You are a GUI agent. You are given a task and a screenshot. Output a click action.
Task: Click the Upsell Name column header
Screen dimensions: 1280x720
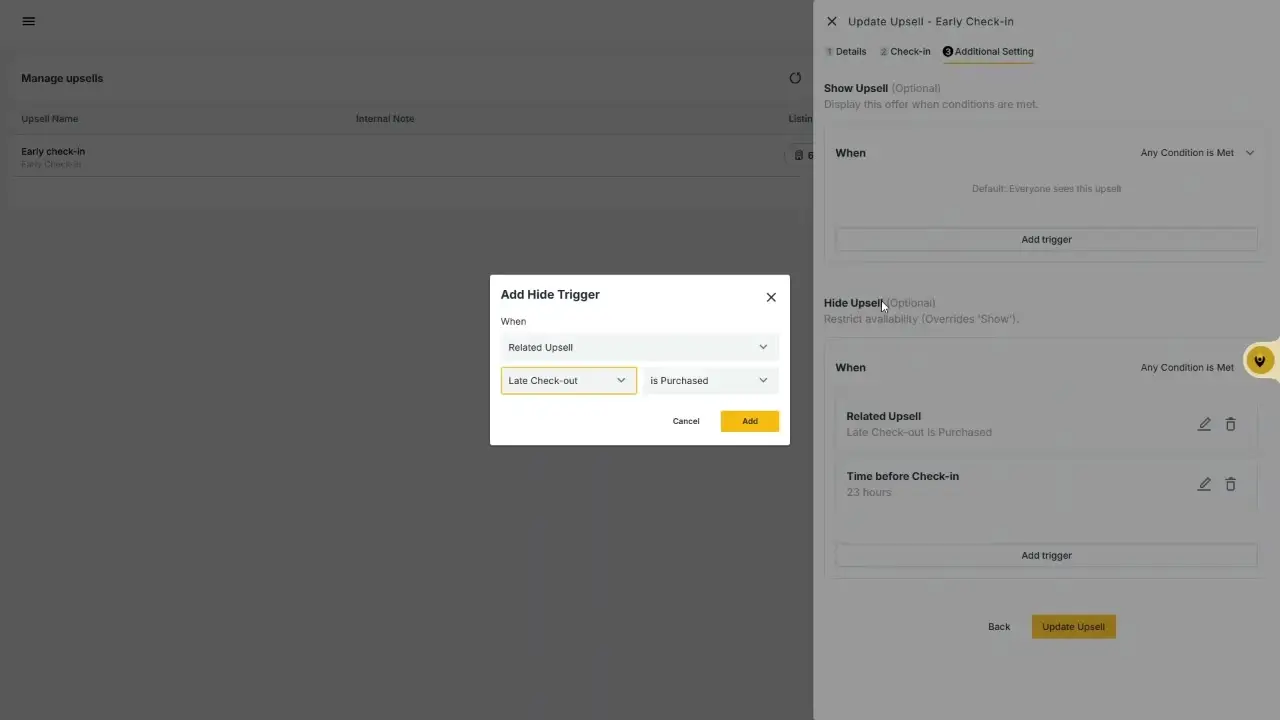(50, 119)
